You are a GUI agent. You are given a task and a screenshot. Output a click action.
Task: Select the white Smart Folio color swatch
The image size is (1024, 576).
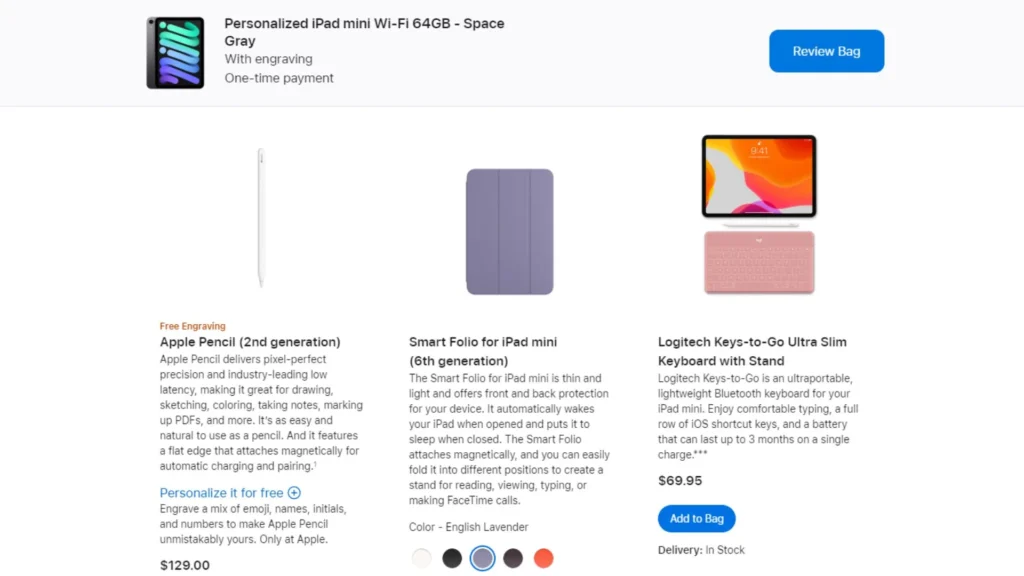tap(421, 558)
